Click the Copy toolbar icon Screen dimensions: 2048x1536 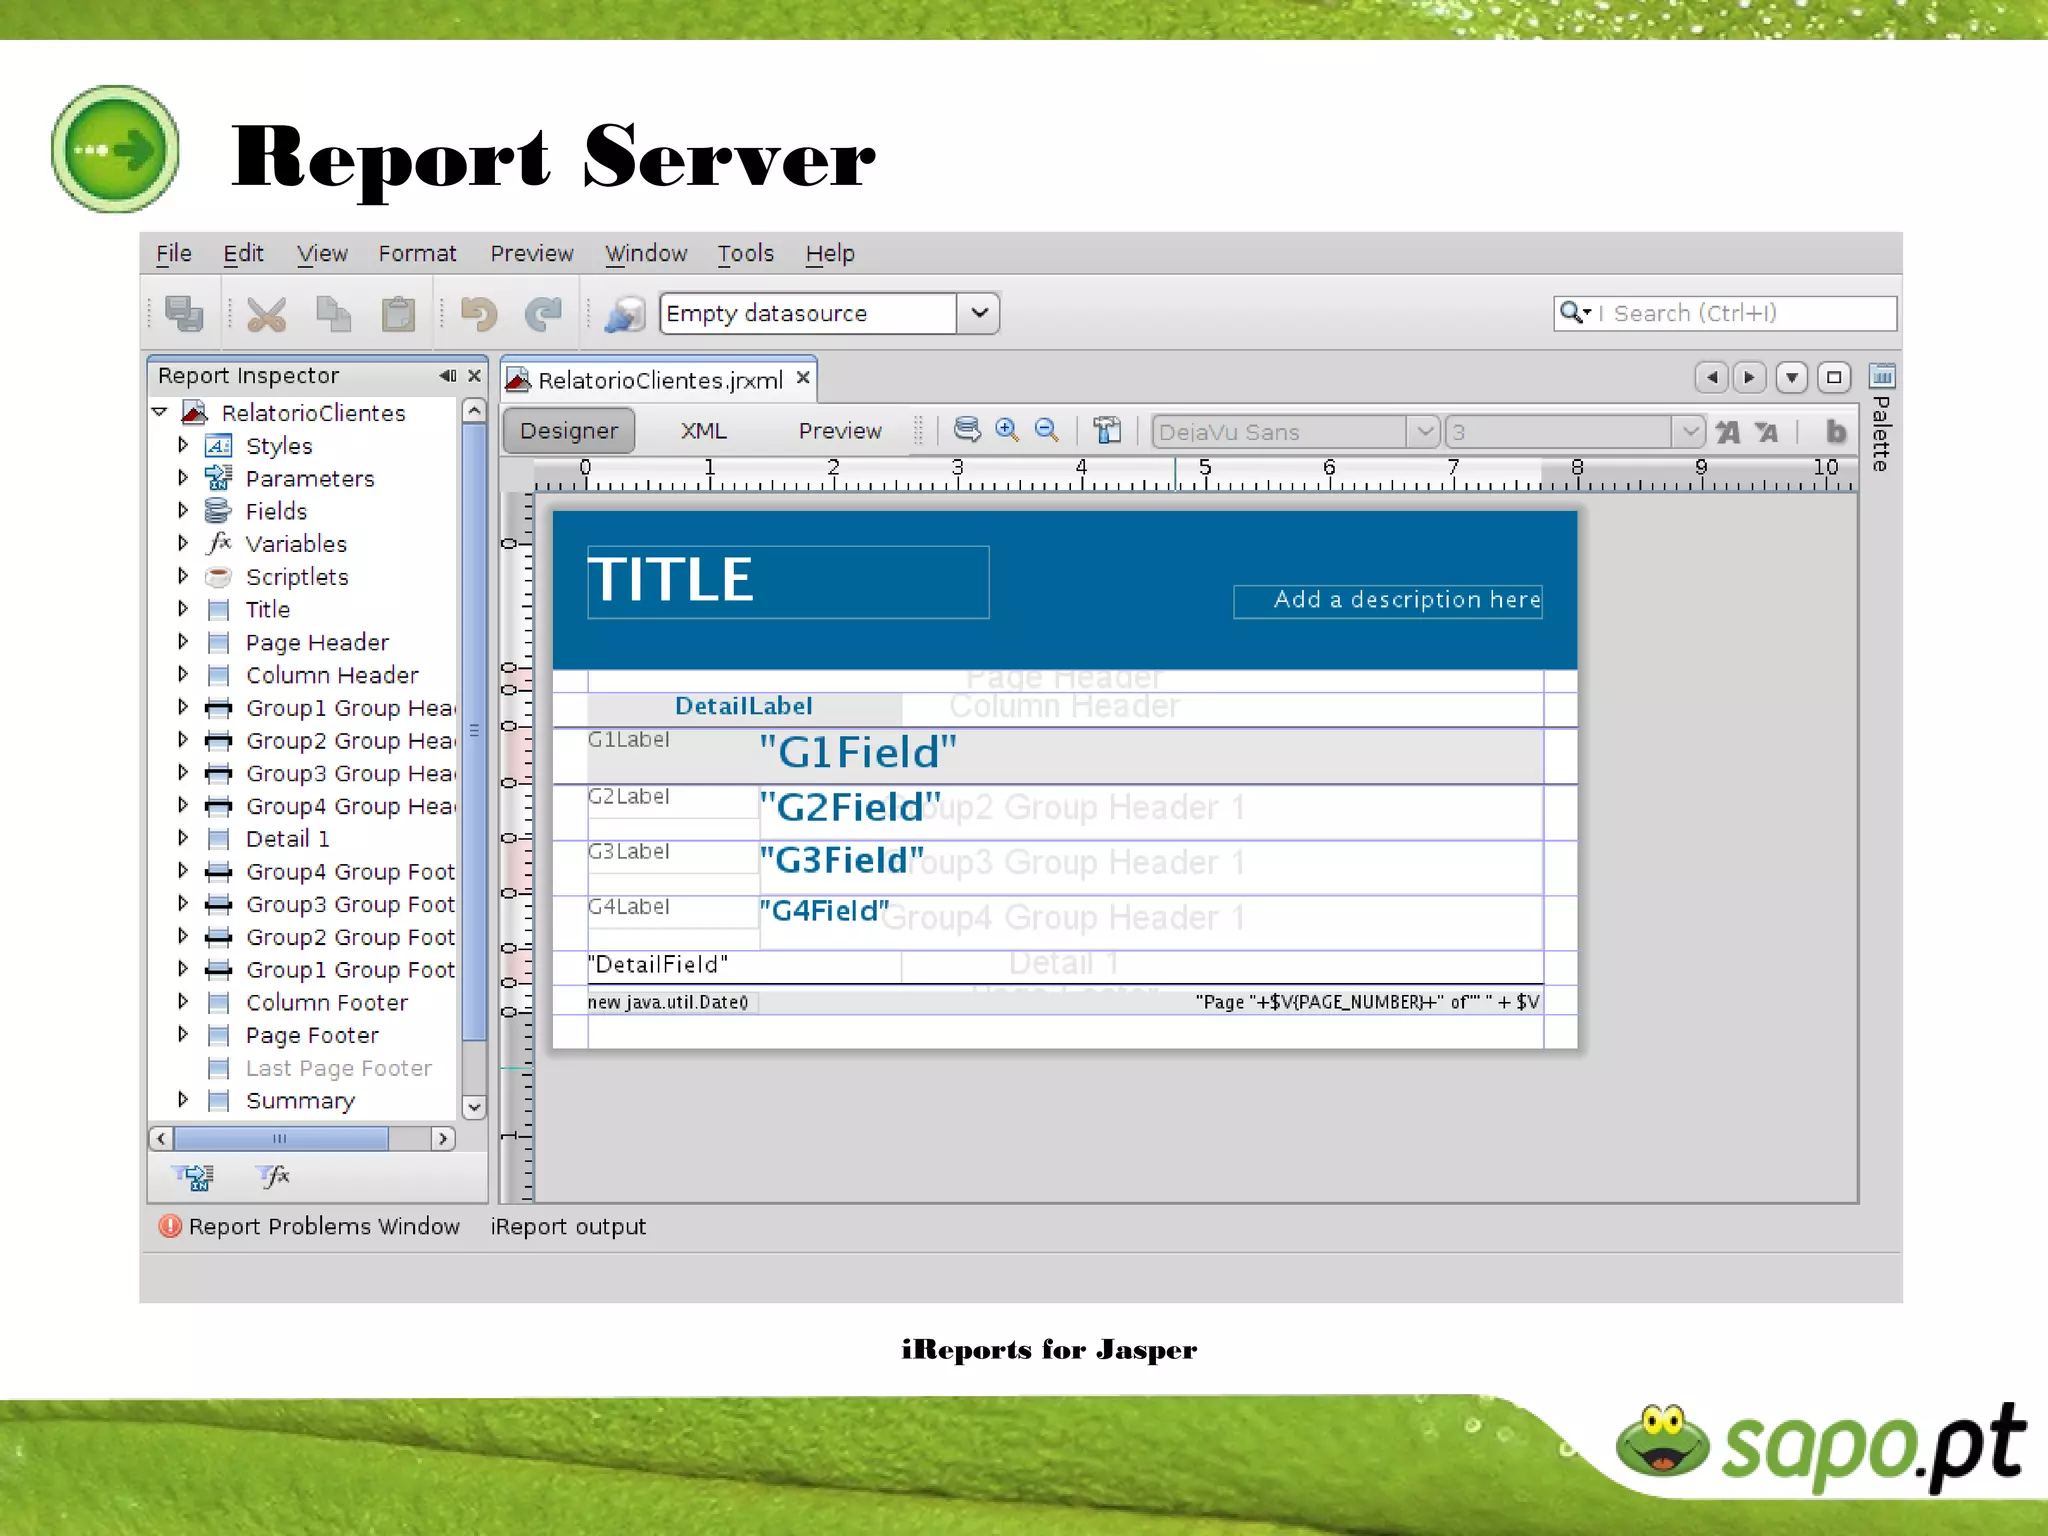click(x=333, y=314)
